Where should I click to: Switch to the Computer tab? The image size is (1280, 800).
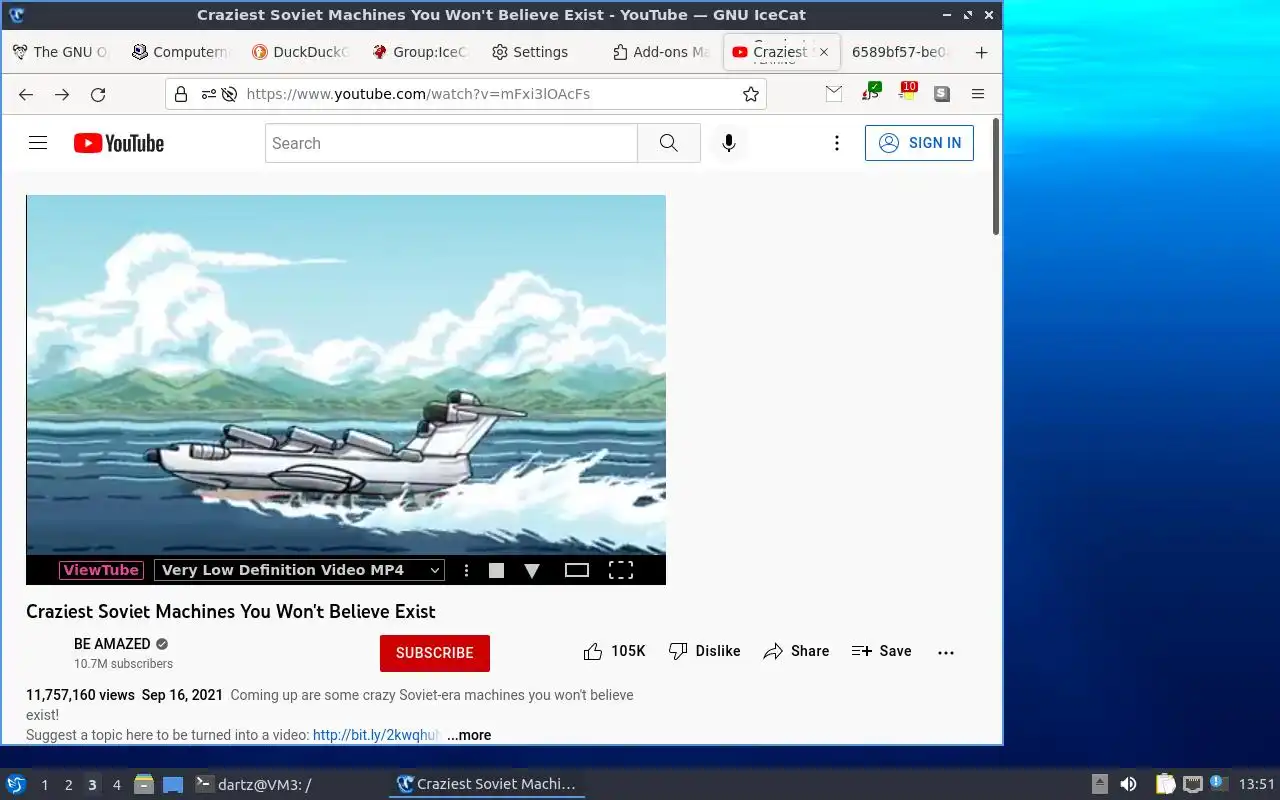pyautogui.click(x=180, y=52)
